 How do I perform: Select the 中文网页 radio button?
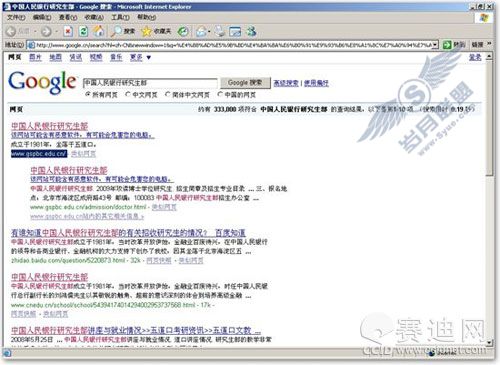(128, 94)
